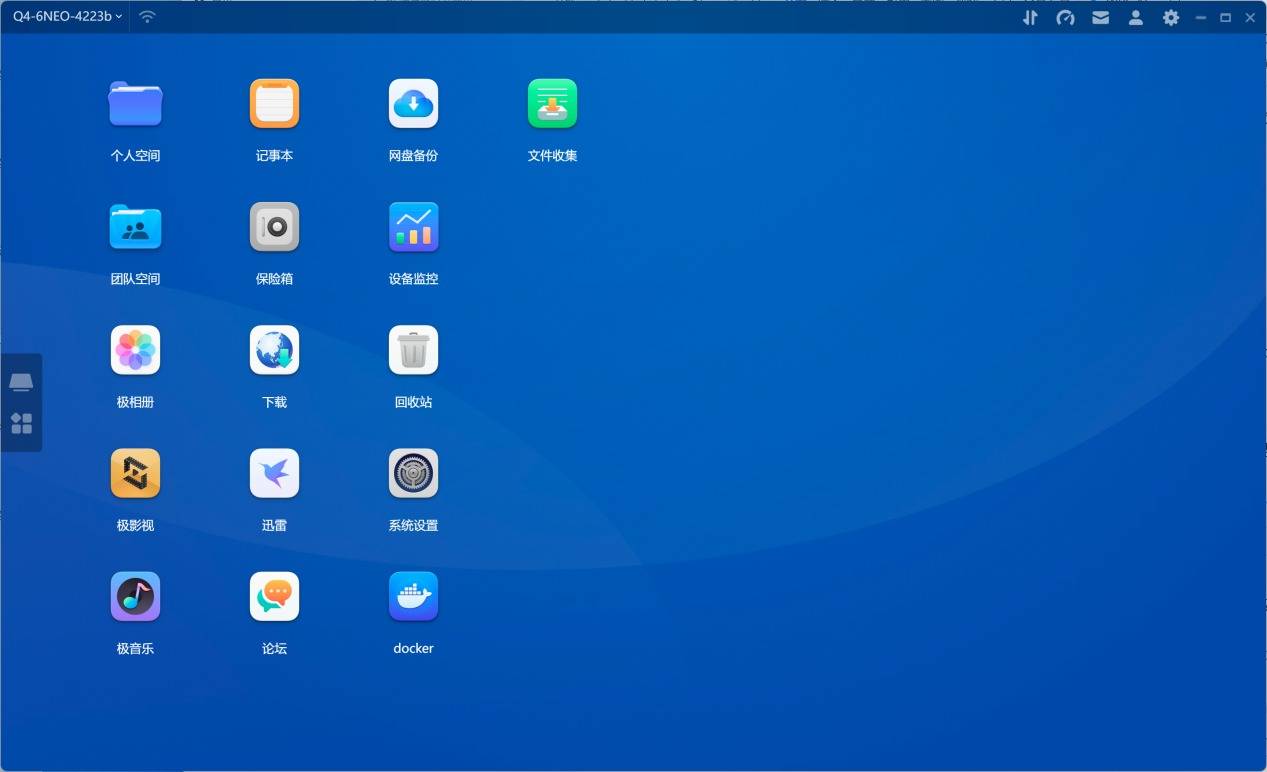Click the mail messages icon in top bar

coord(1100,18)
